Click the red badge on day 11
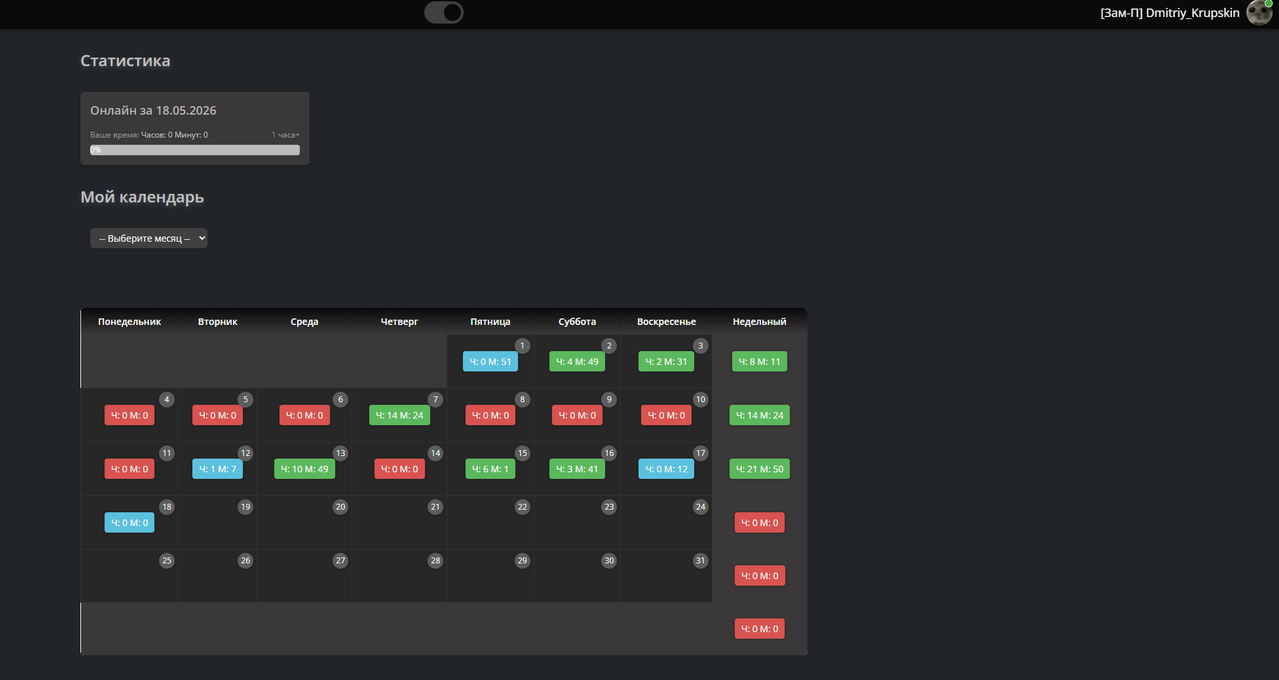Viewport: 1279px width, 680px height. click(x=129, y=468)
